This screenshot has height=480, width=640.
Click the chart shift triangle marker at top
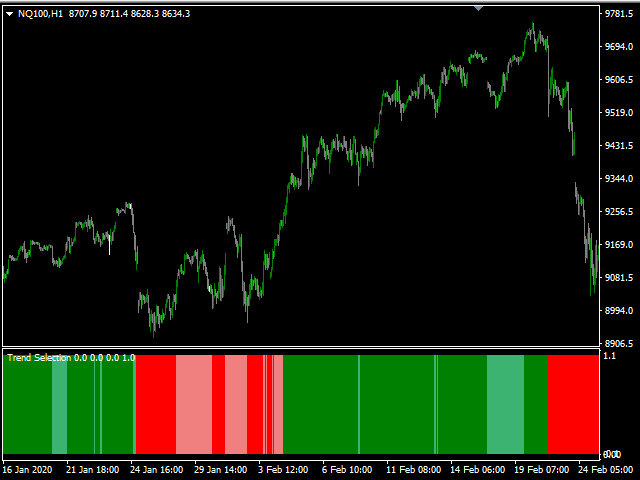[x=479, y=8]
